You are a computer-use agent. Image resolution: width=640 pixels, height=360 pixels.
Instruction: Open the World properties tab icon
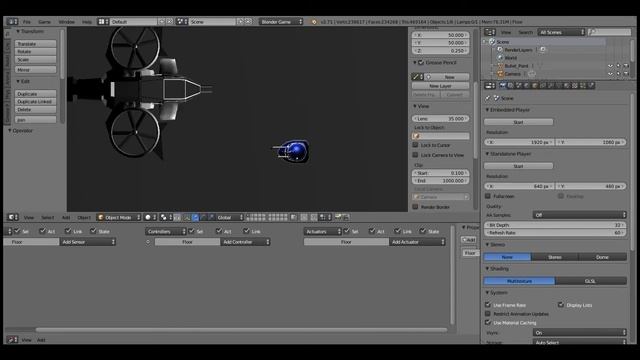pyautogui.click(x=527, y=85)
